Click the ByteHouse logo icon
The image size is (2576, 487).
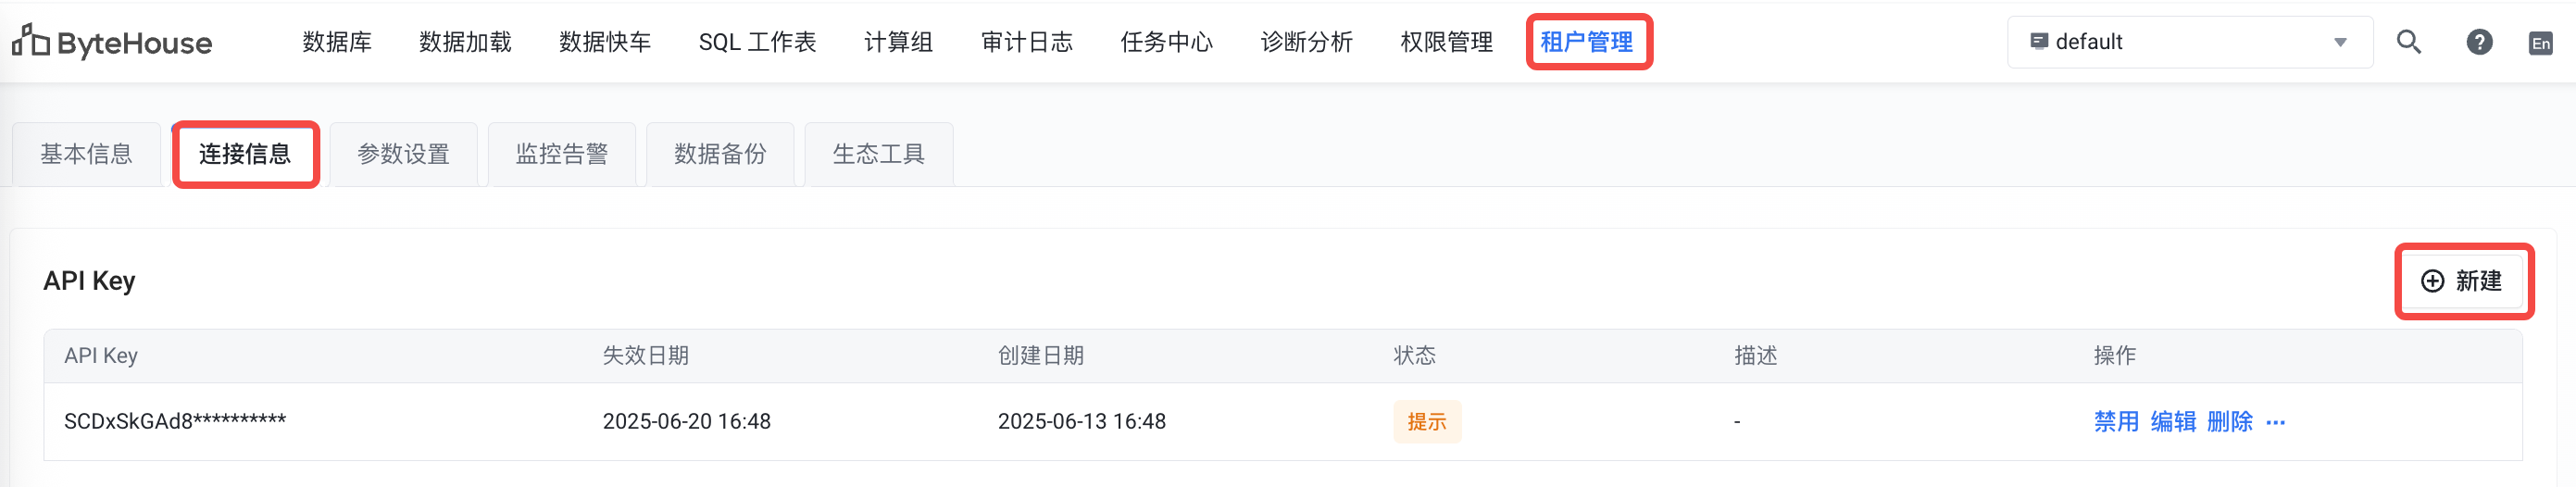coord(30,41)
